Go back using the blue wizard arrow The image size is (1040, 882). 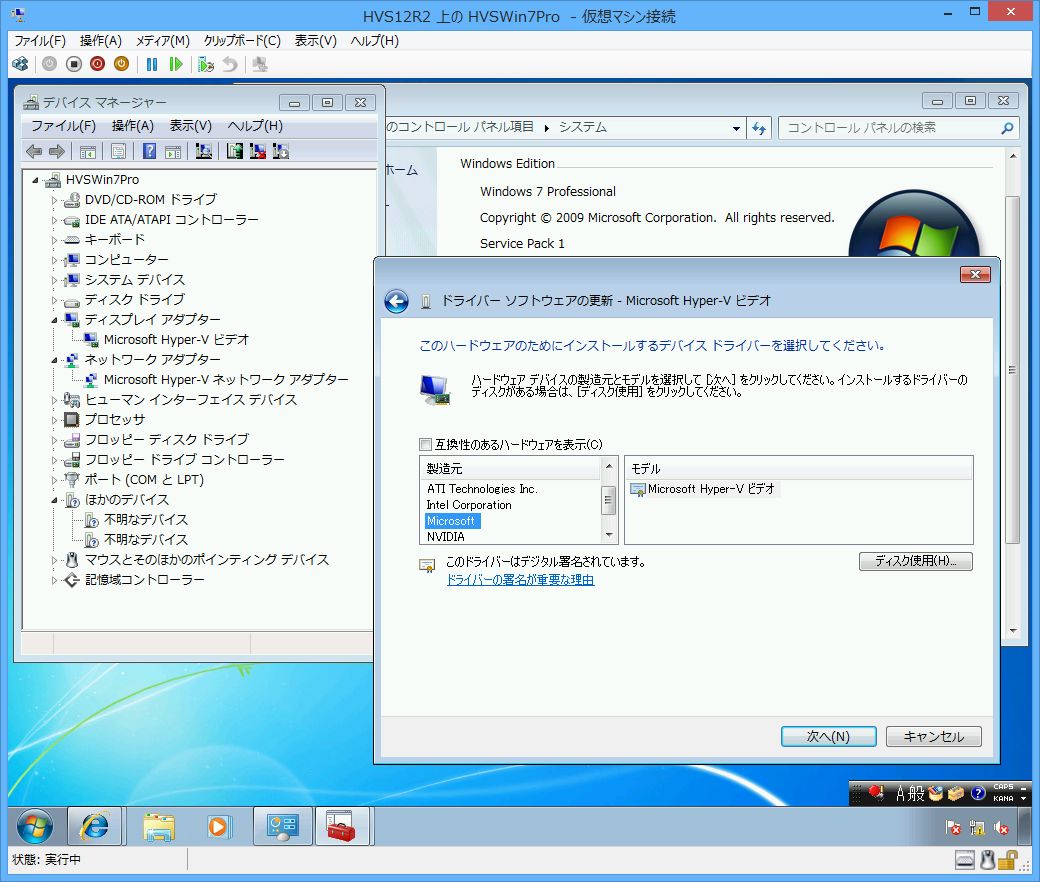click(x=397, y=302)
